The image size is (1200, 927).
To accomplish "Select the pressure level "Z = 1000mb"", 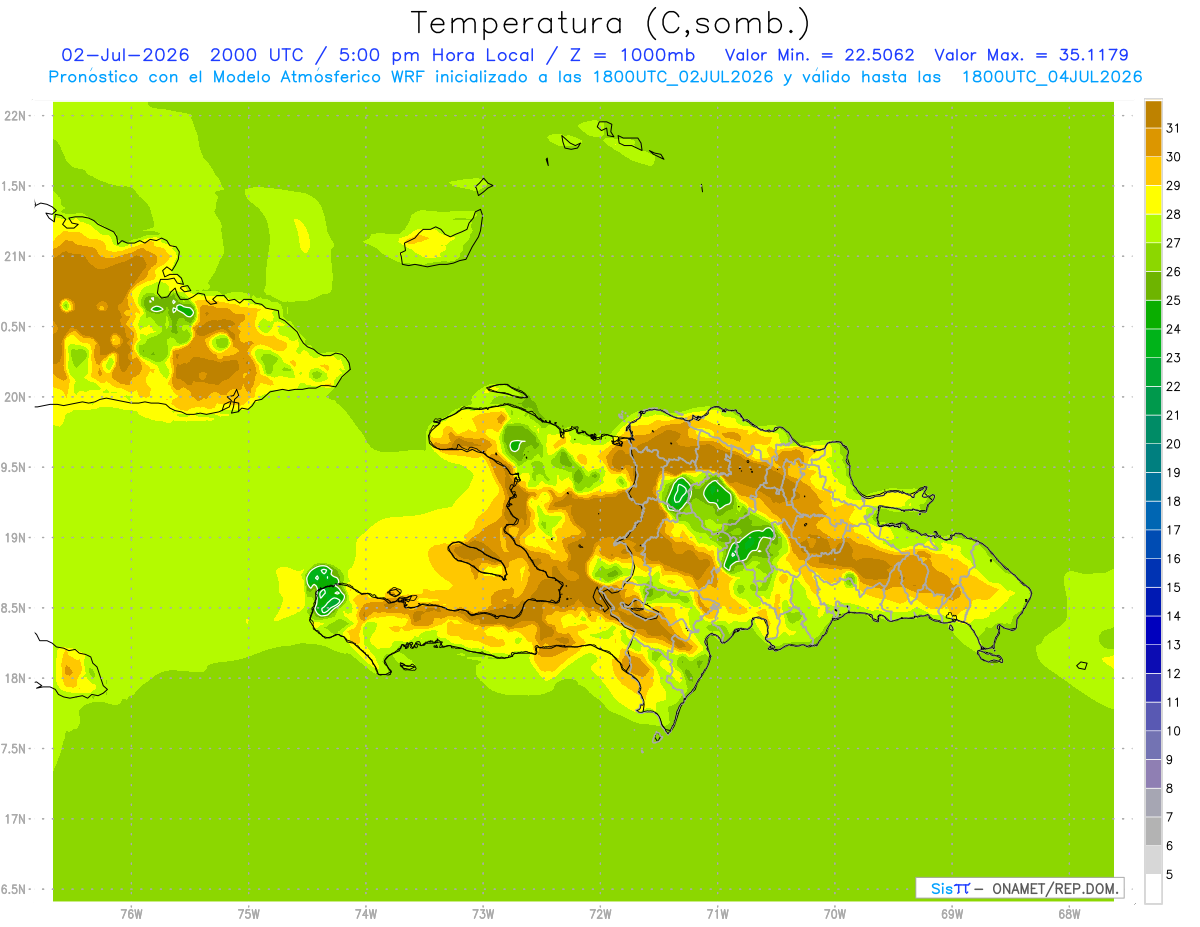I will [x=631, y=55].
